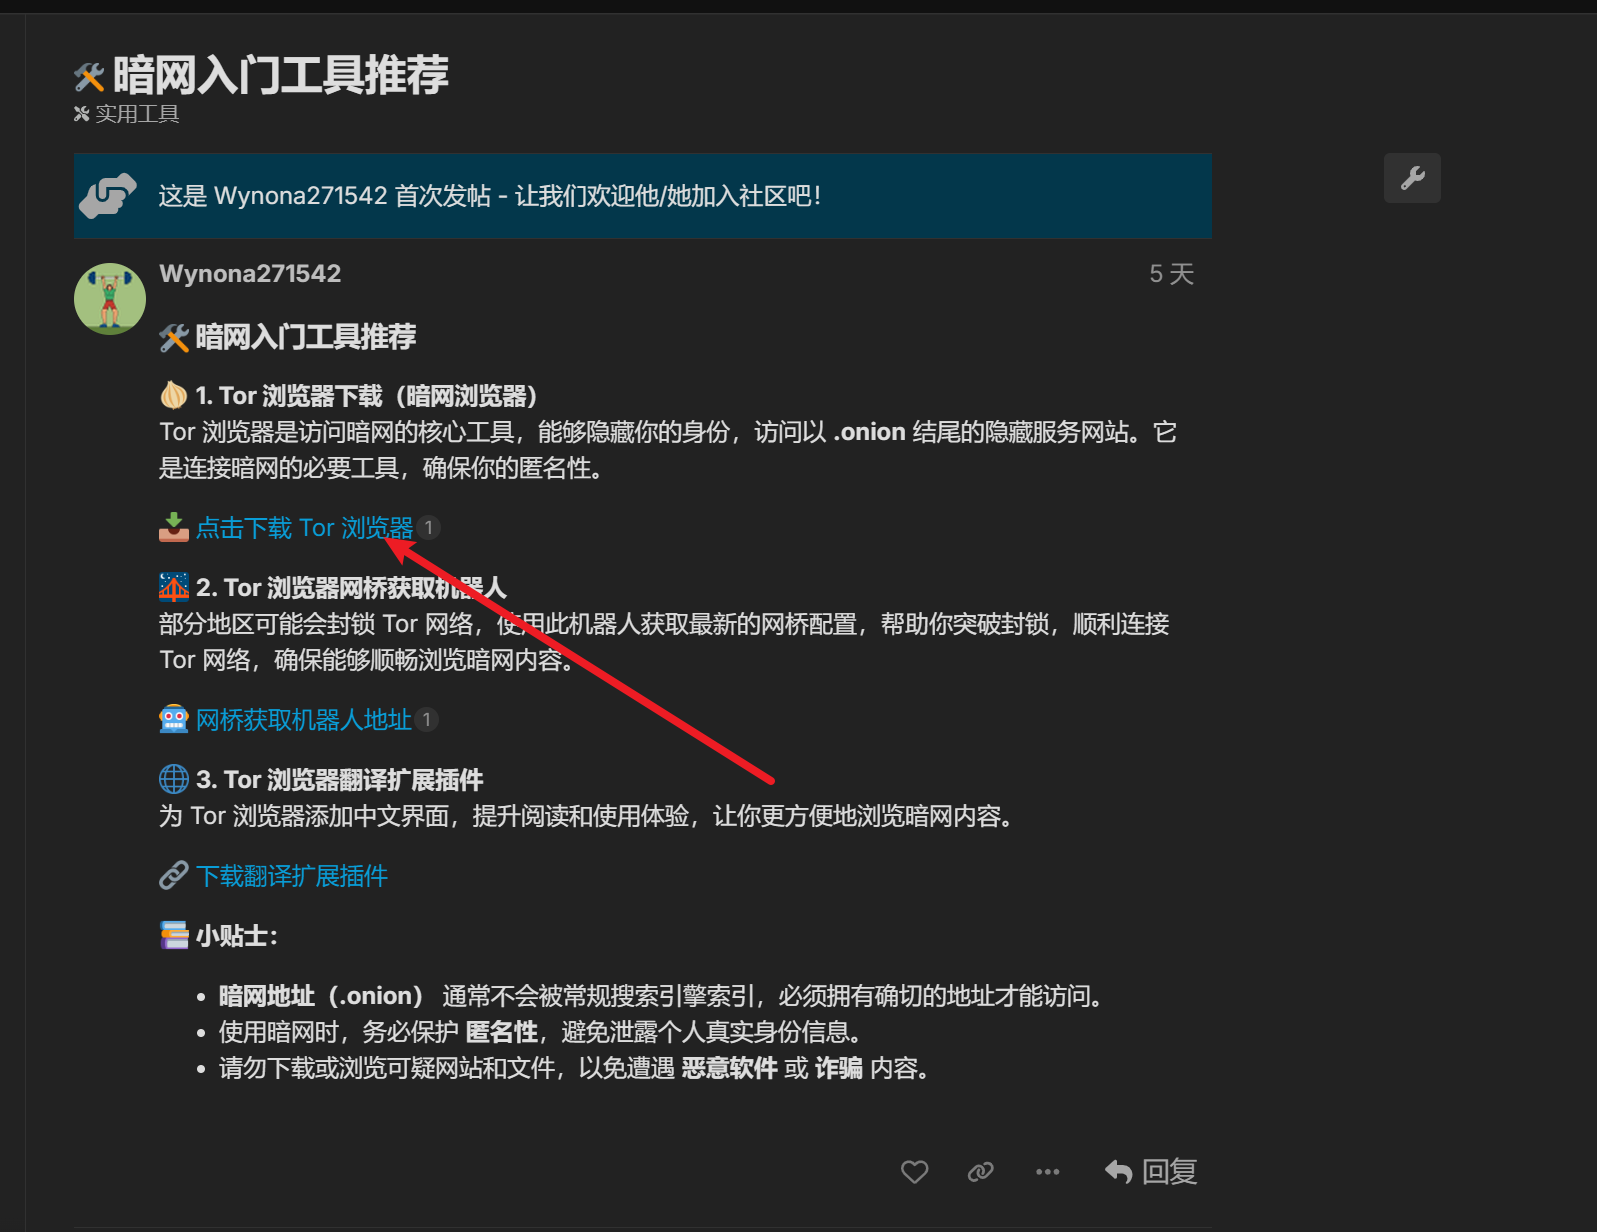Screen dimensions: 1597x1232
Task: Click the tools icon beside 实用工具
Action: (x=82, y=114)
